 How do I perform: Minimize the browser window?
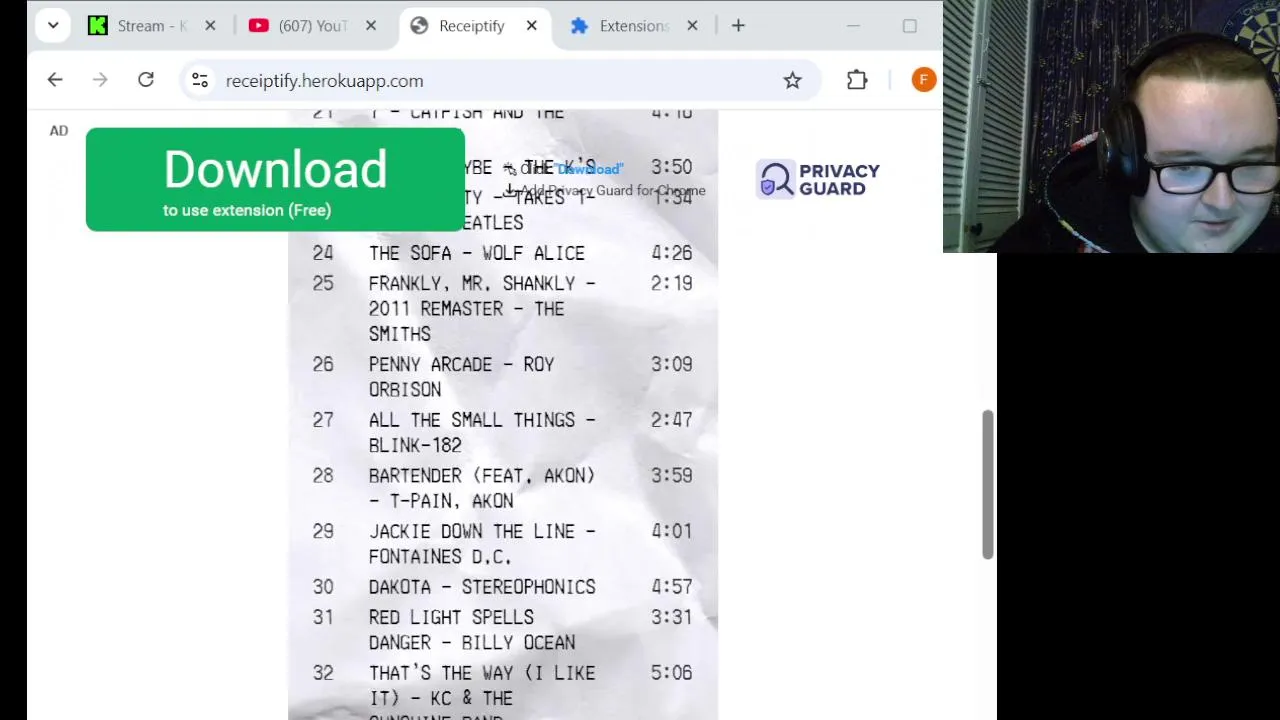pyautogui.click(x=853, y=26)
